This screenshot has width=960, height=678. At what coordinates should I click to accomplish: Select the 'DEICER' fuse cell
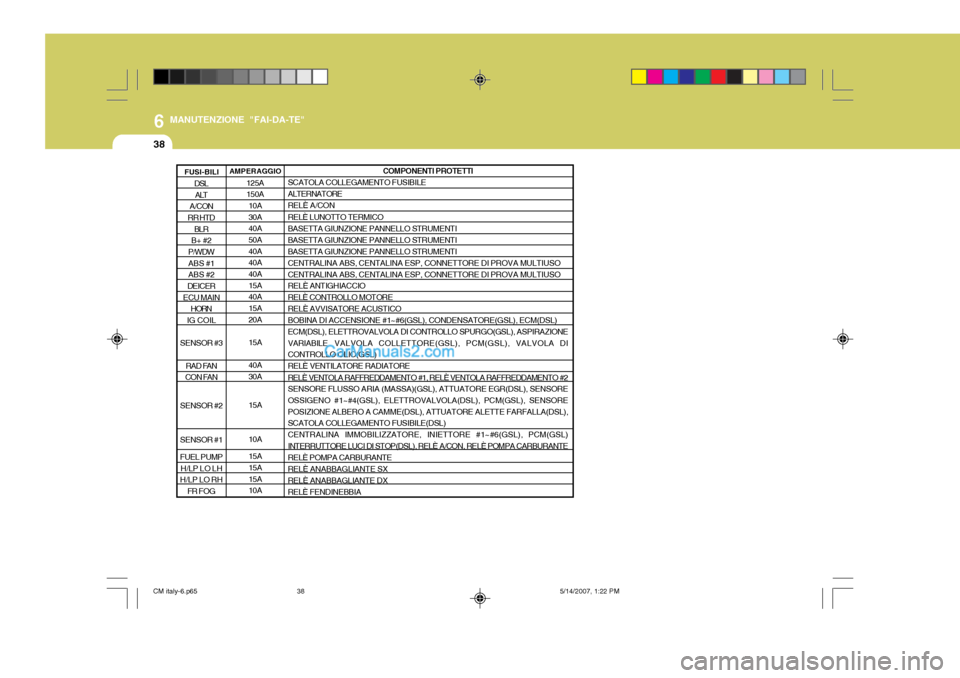point(201,286)
